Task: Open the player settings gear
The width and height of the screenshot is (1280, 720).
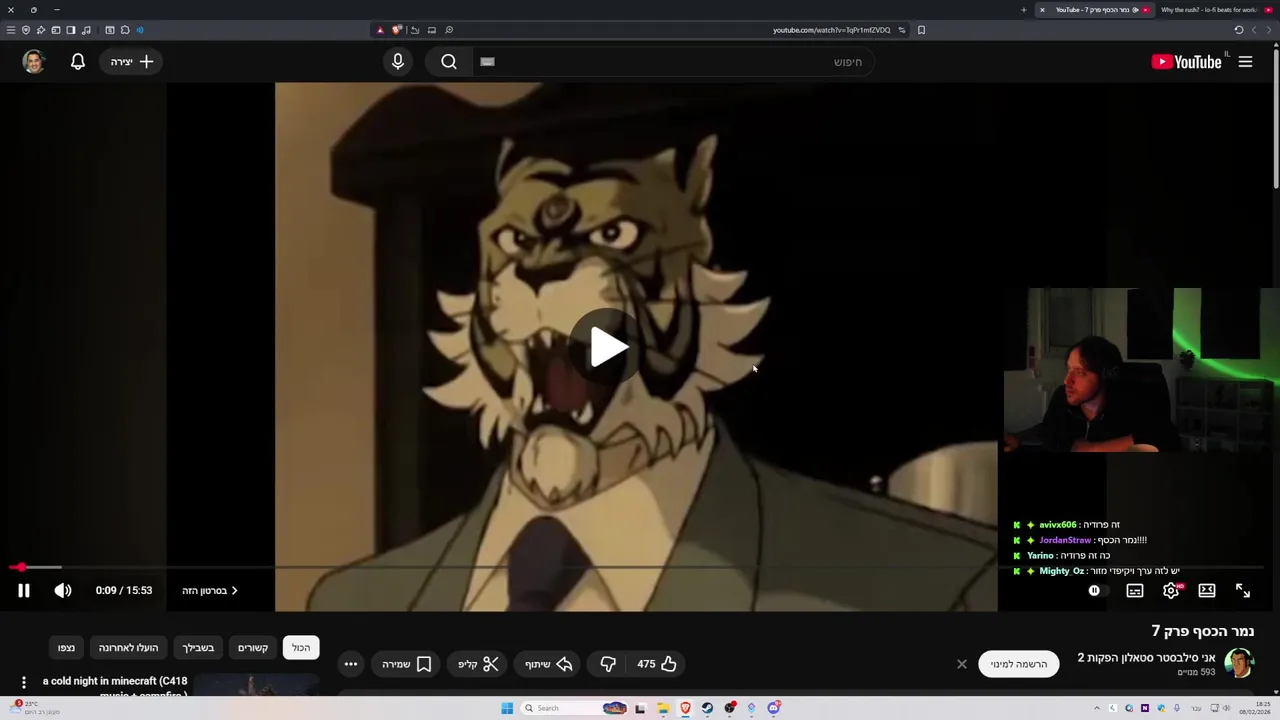Action: click(x=1171, y=591)
